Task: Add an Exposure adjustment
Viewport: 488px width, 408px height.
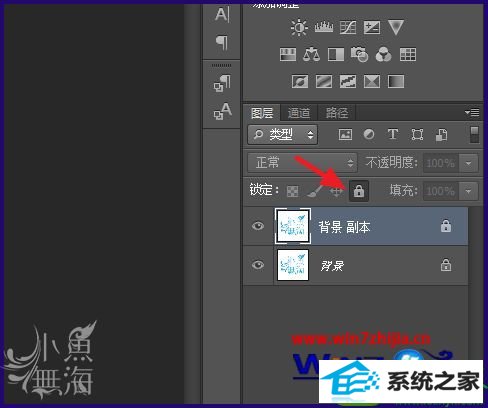Action: click(x=372, y=27)
